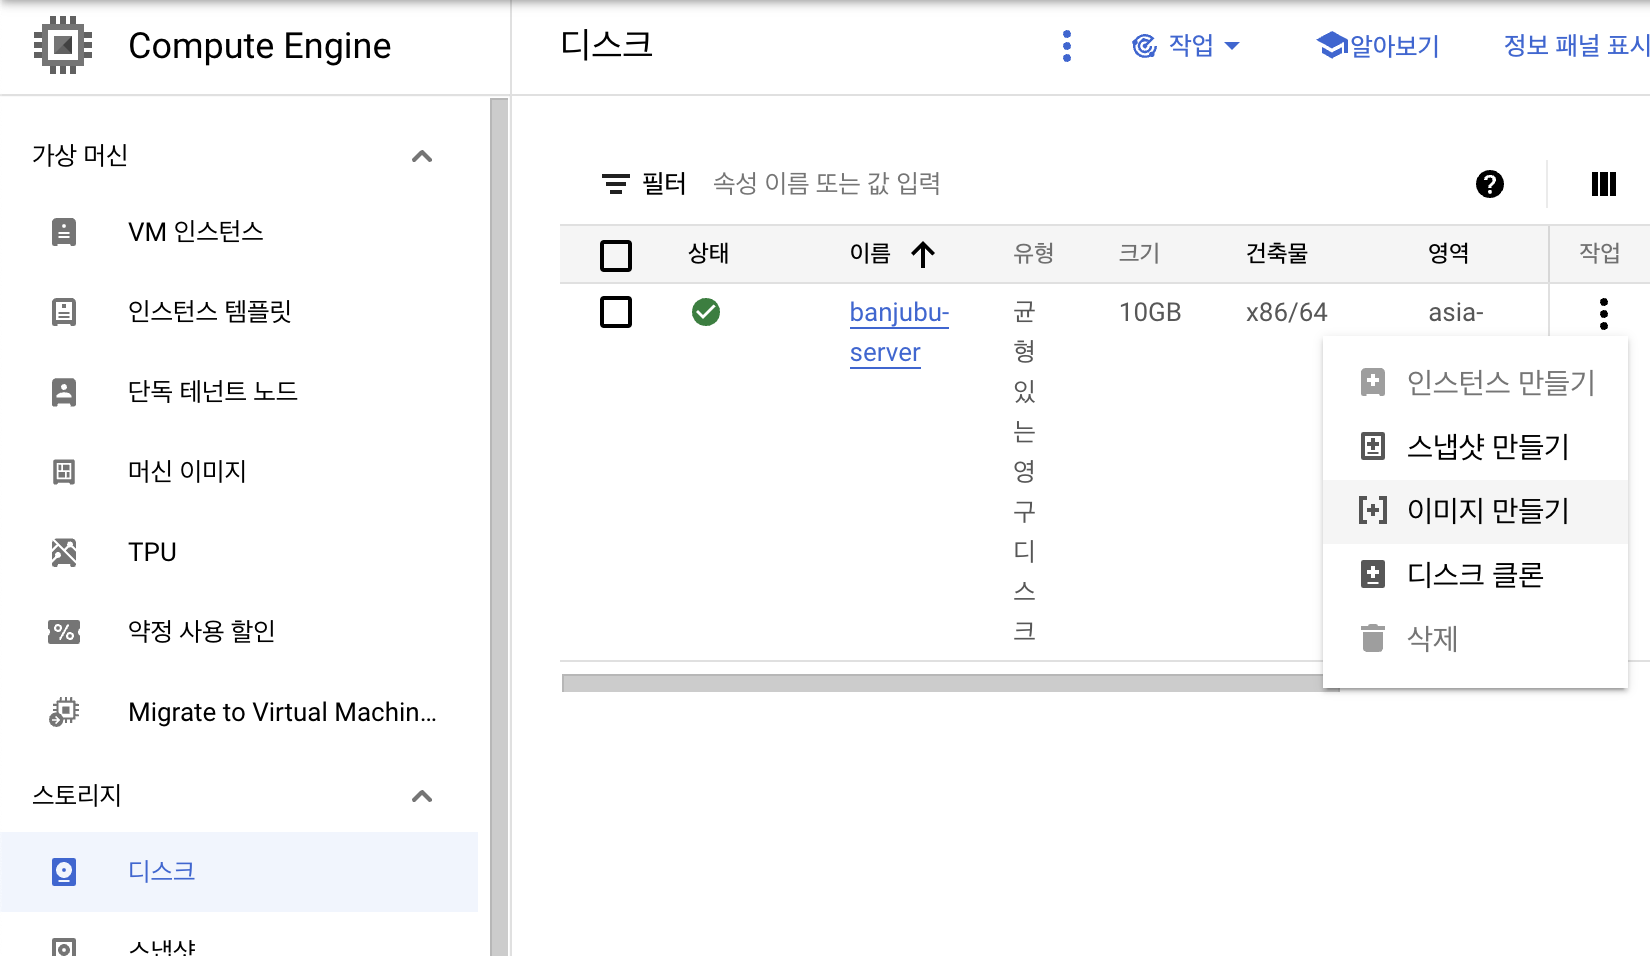Click the horizontal scrollbar under the table
The image size is (1650, 956).
point(950,683)
